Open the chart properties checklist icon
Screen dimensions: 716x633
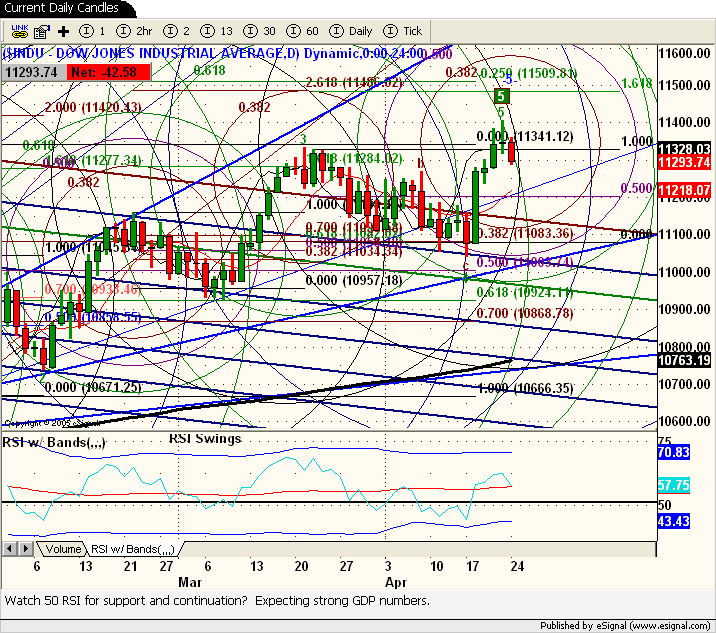[42, 31]
